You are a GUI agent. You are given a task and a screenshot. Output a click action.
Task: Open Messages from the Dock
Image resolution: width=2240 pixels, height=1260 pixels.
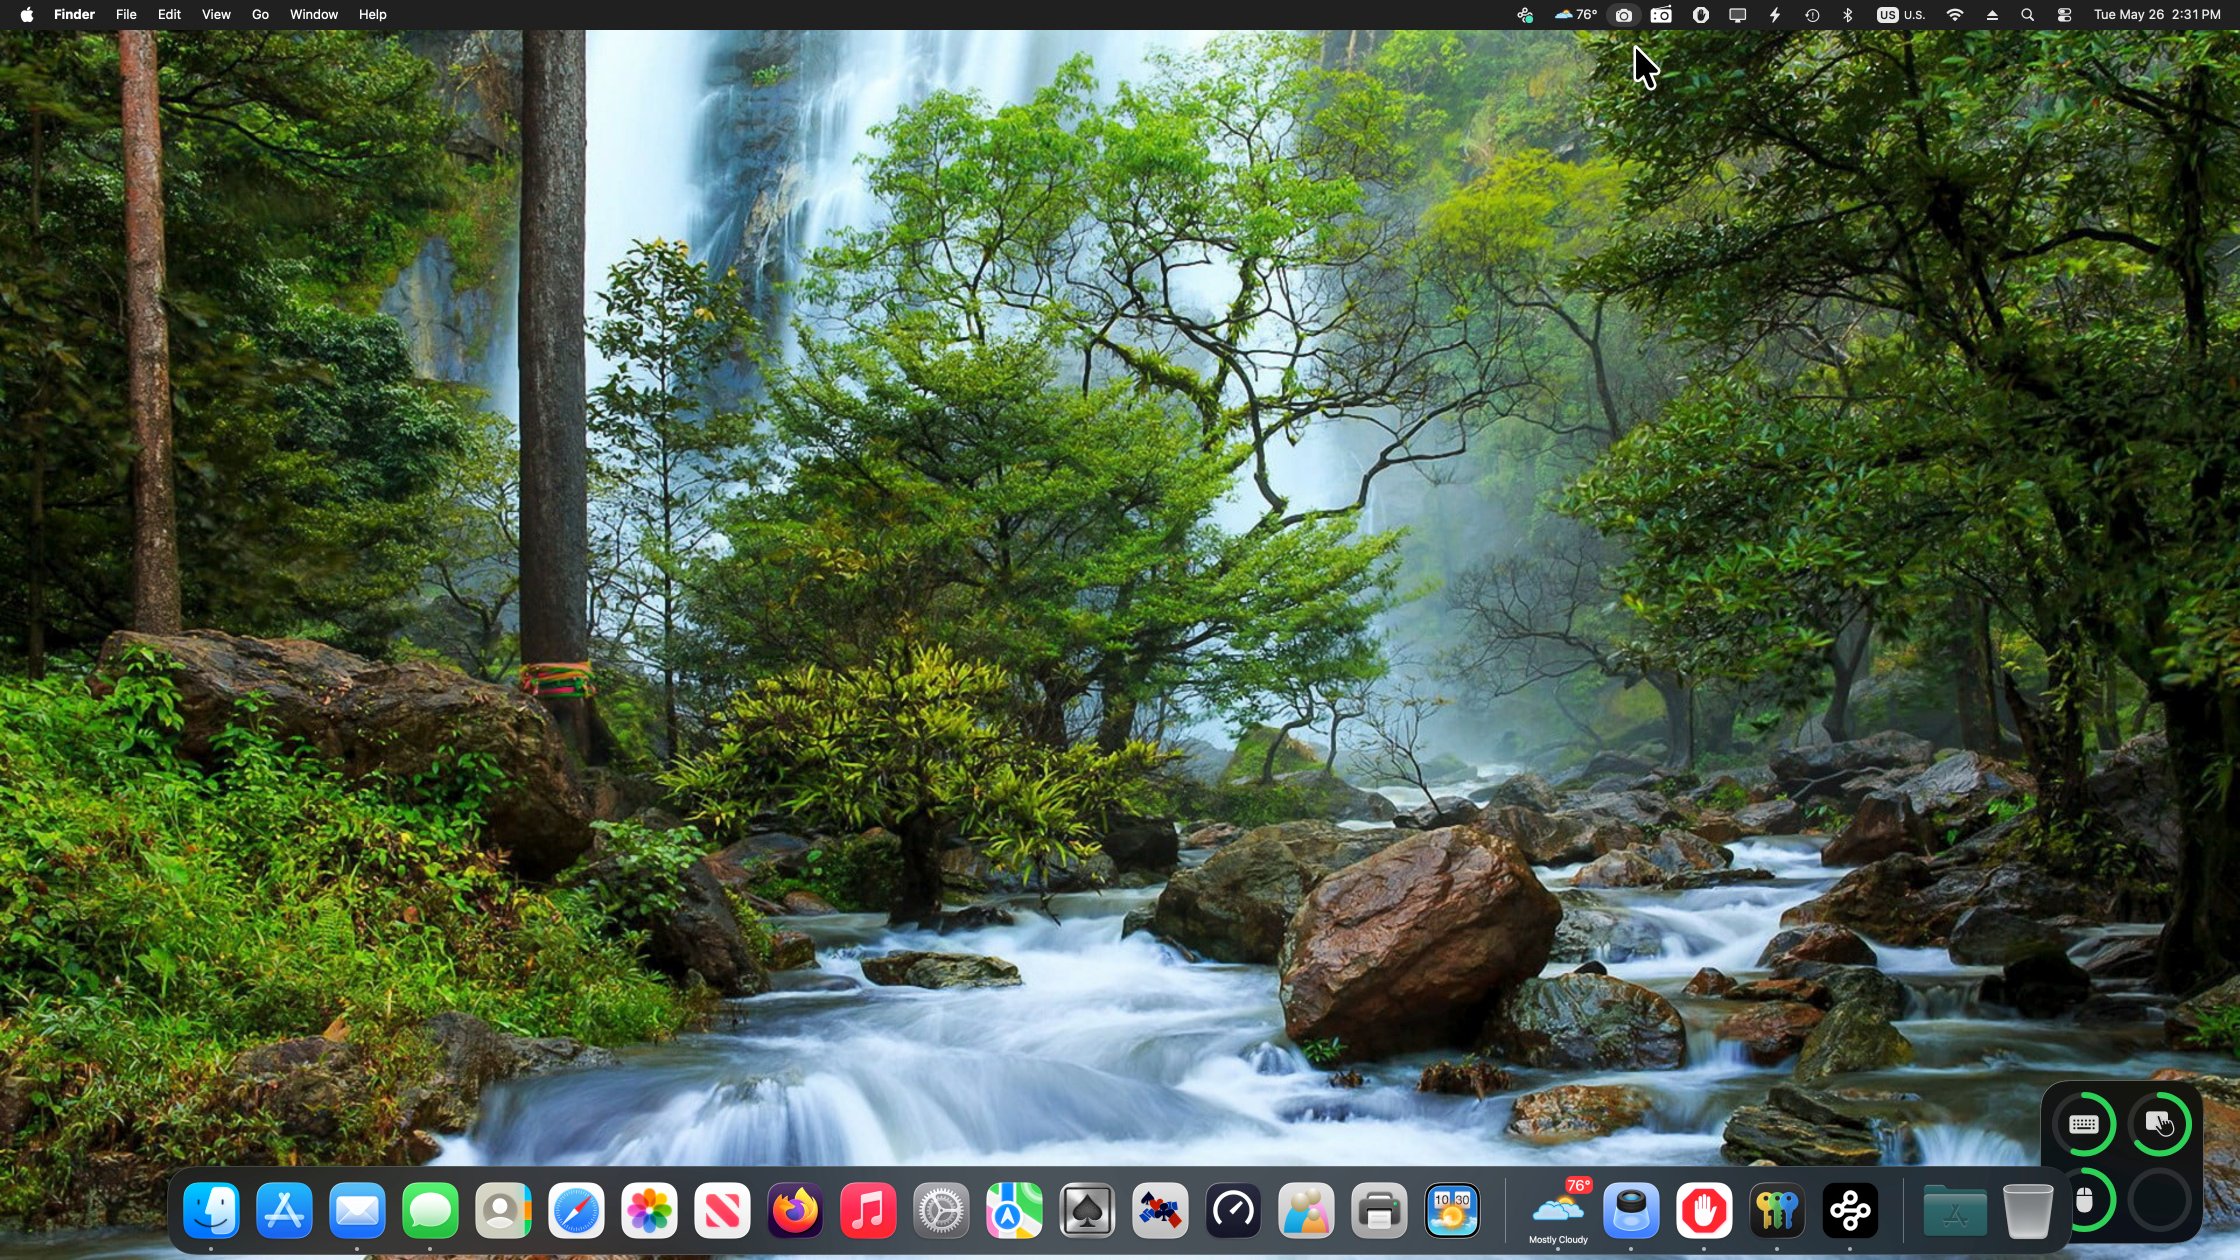click(430, 1210)
